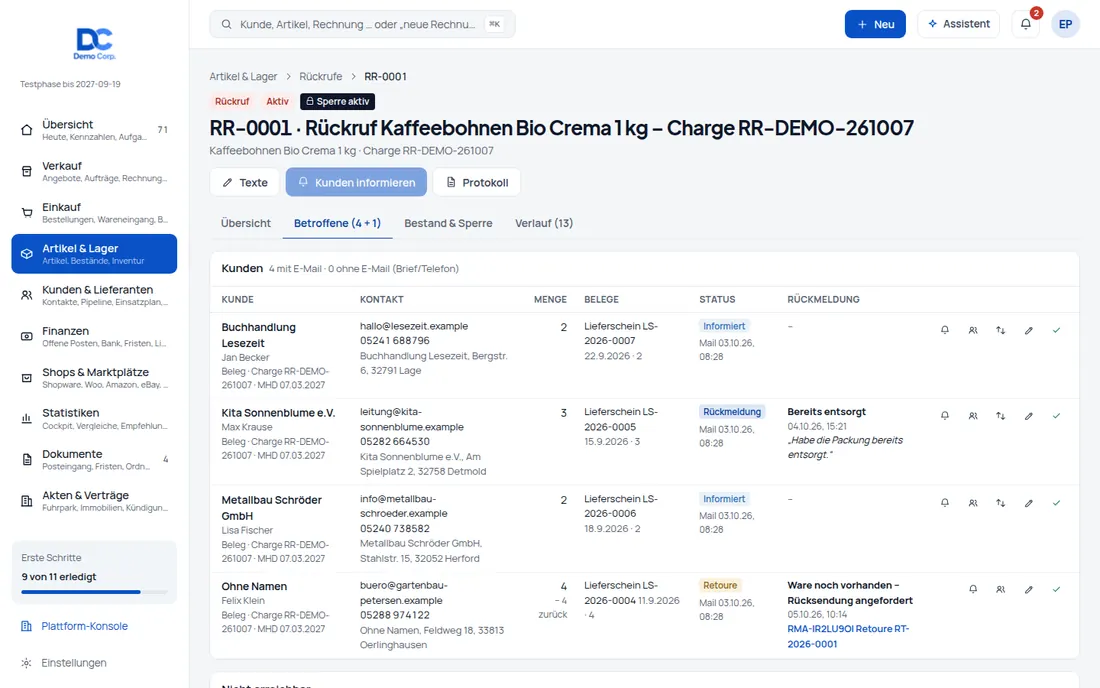Click customer name Kita Sonnenblume e.V.
1100x688 pixels.
tap(279, 412)
